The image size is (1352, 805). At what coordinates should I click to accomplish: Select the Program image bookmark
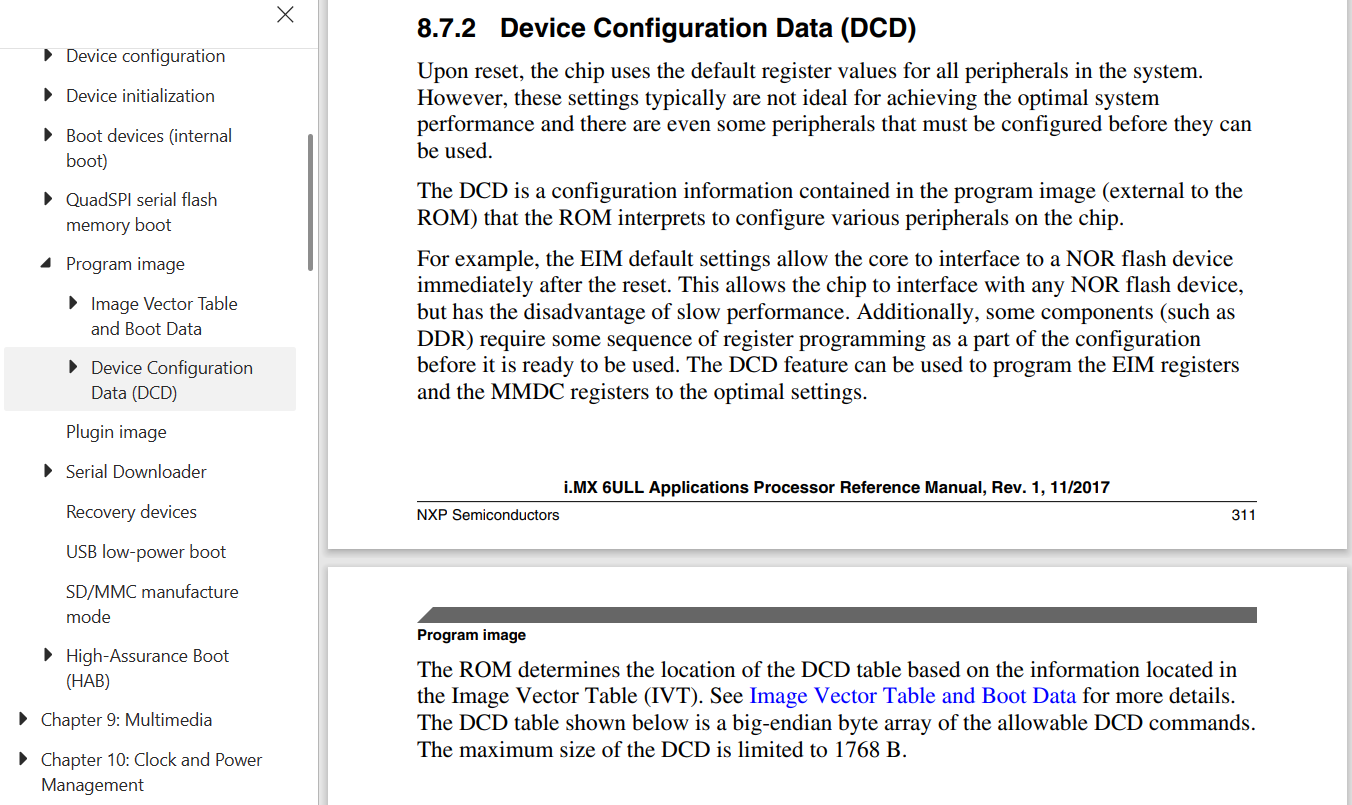pos(125,264)
